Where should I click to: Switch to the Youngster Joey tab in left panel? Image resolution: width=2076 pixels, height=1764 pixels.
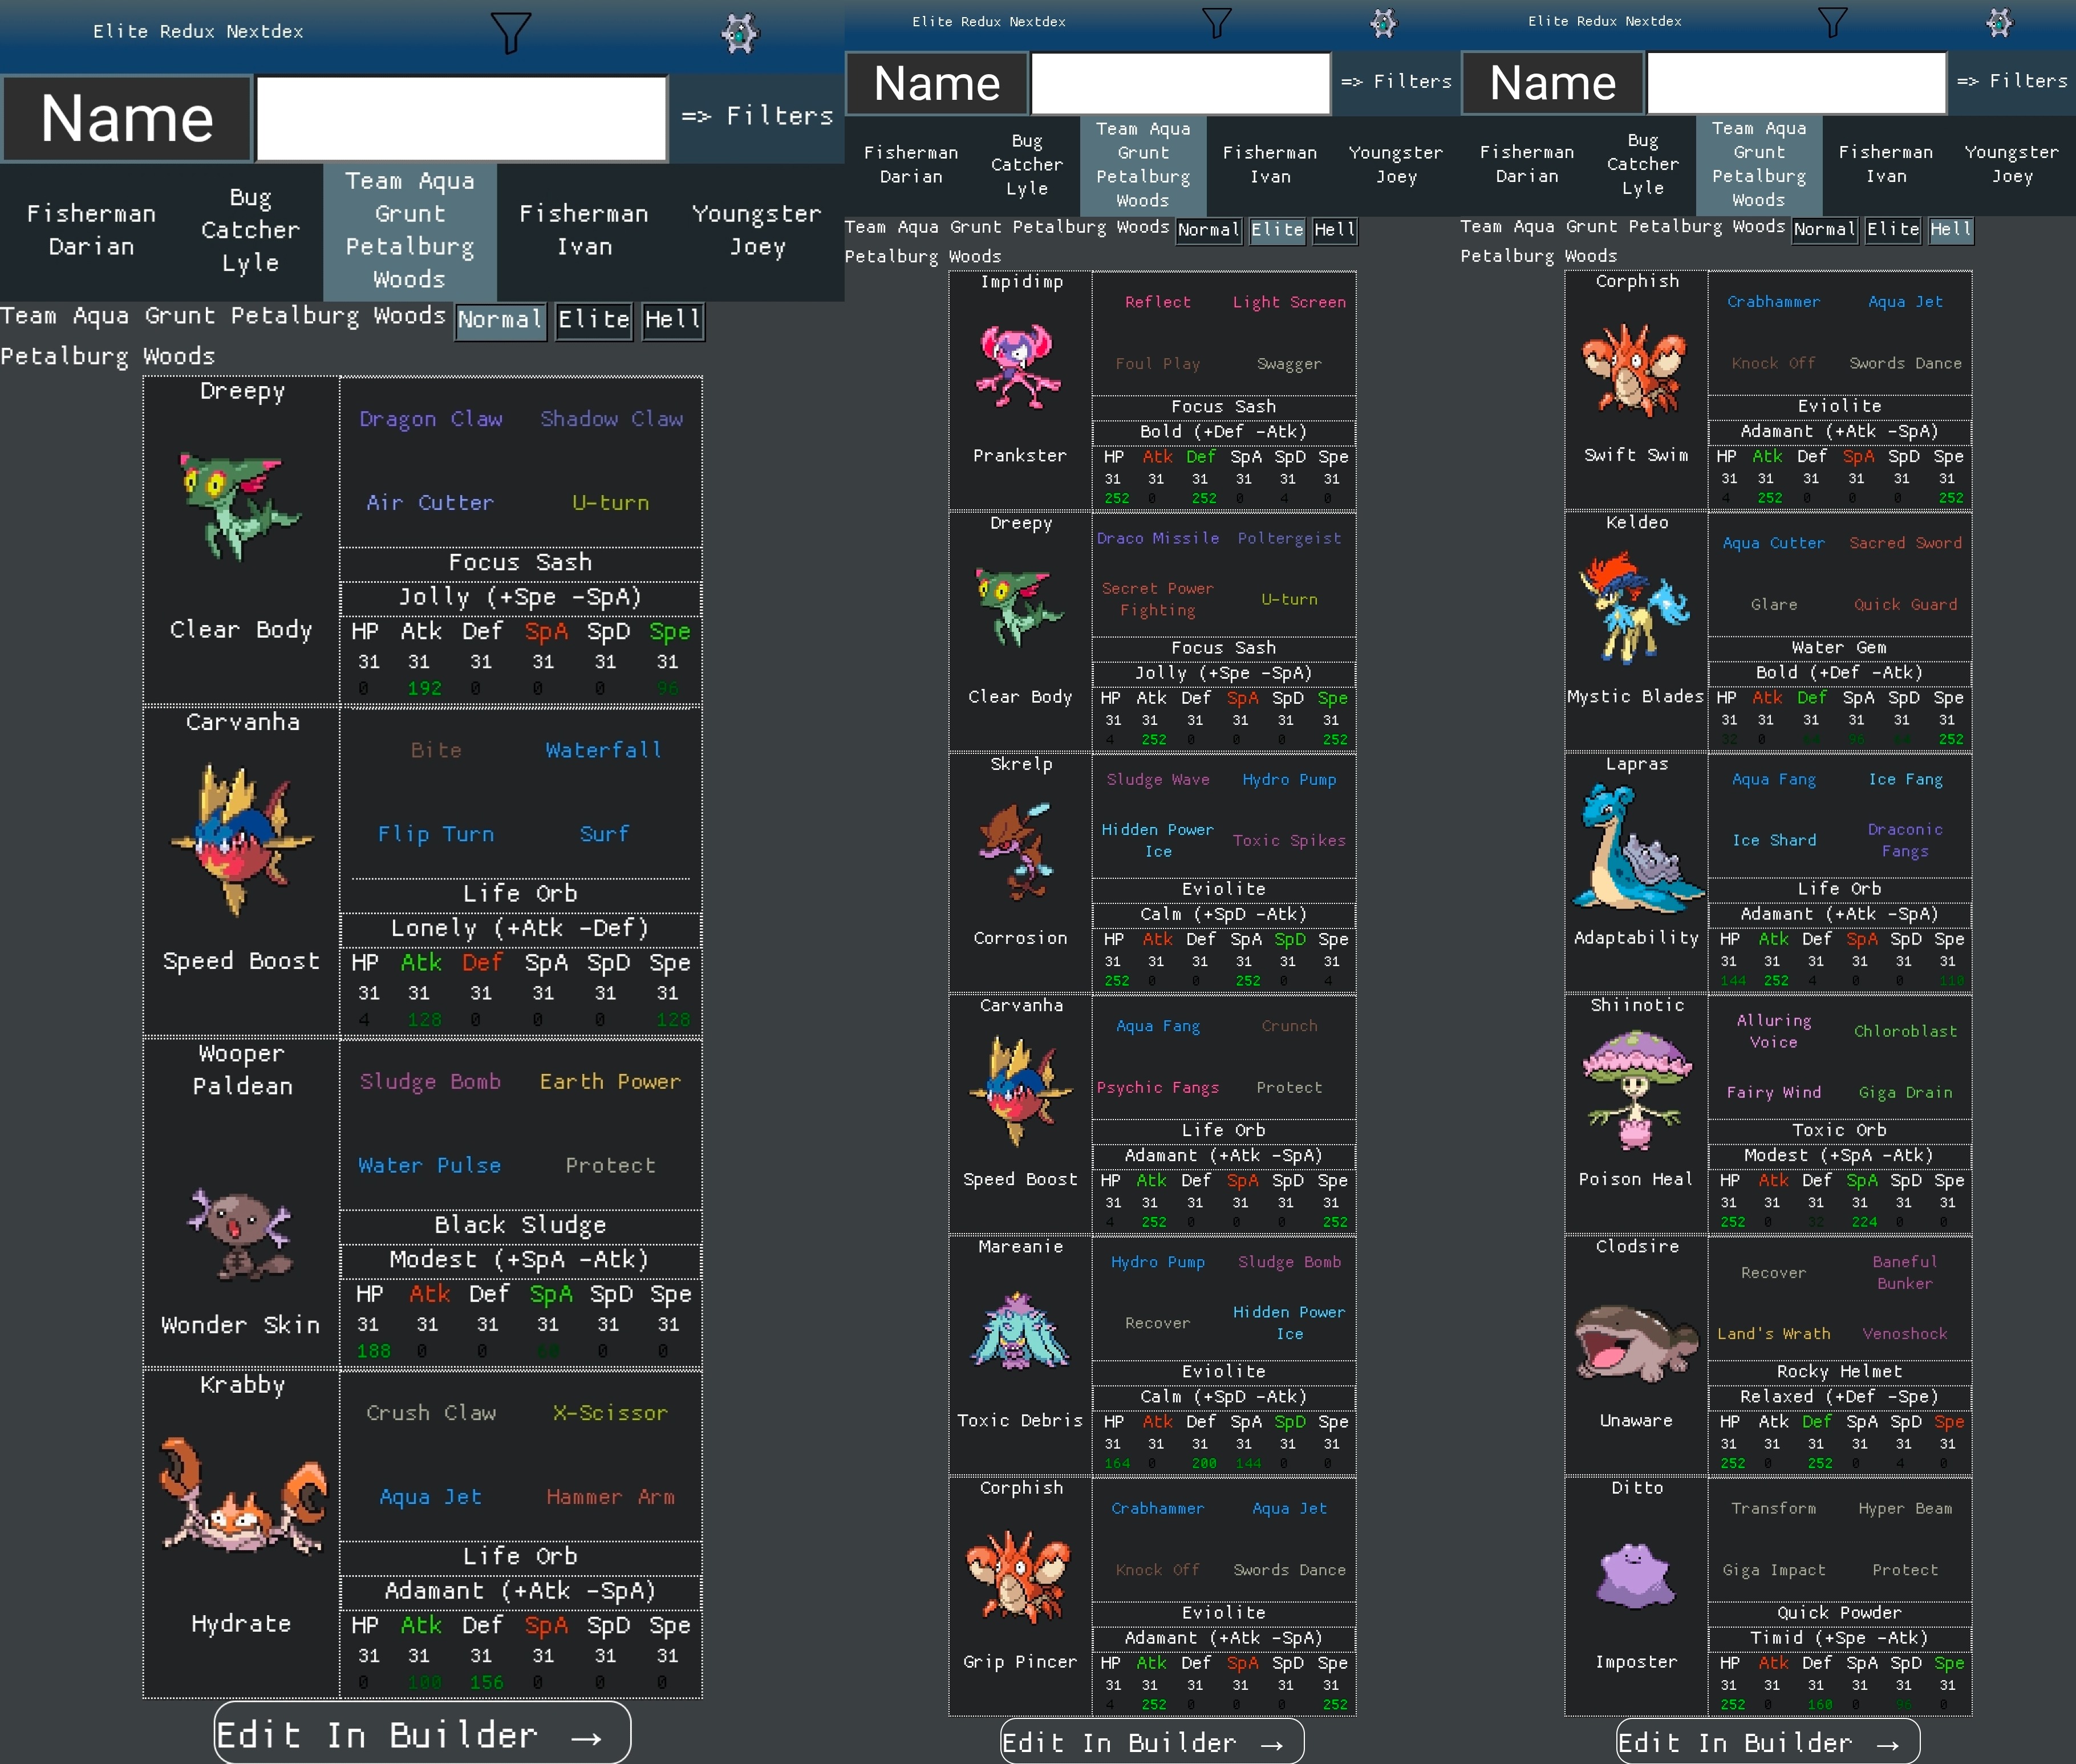point(757,230)
